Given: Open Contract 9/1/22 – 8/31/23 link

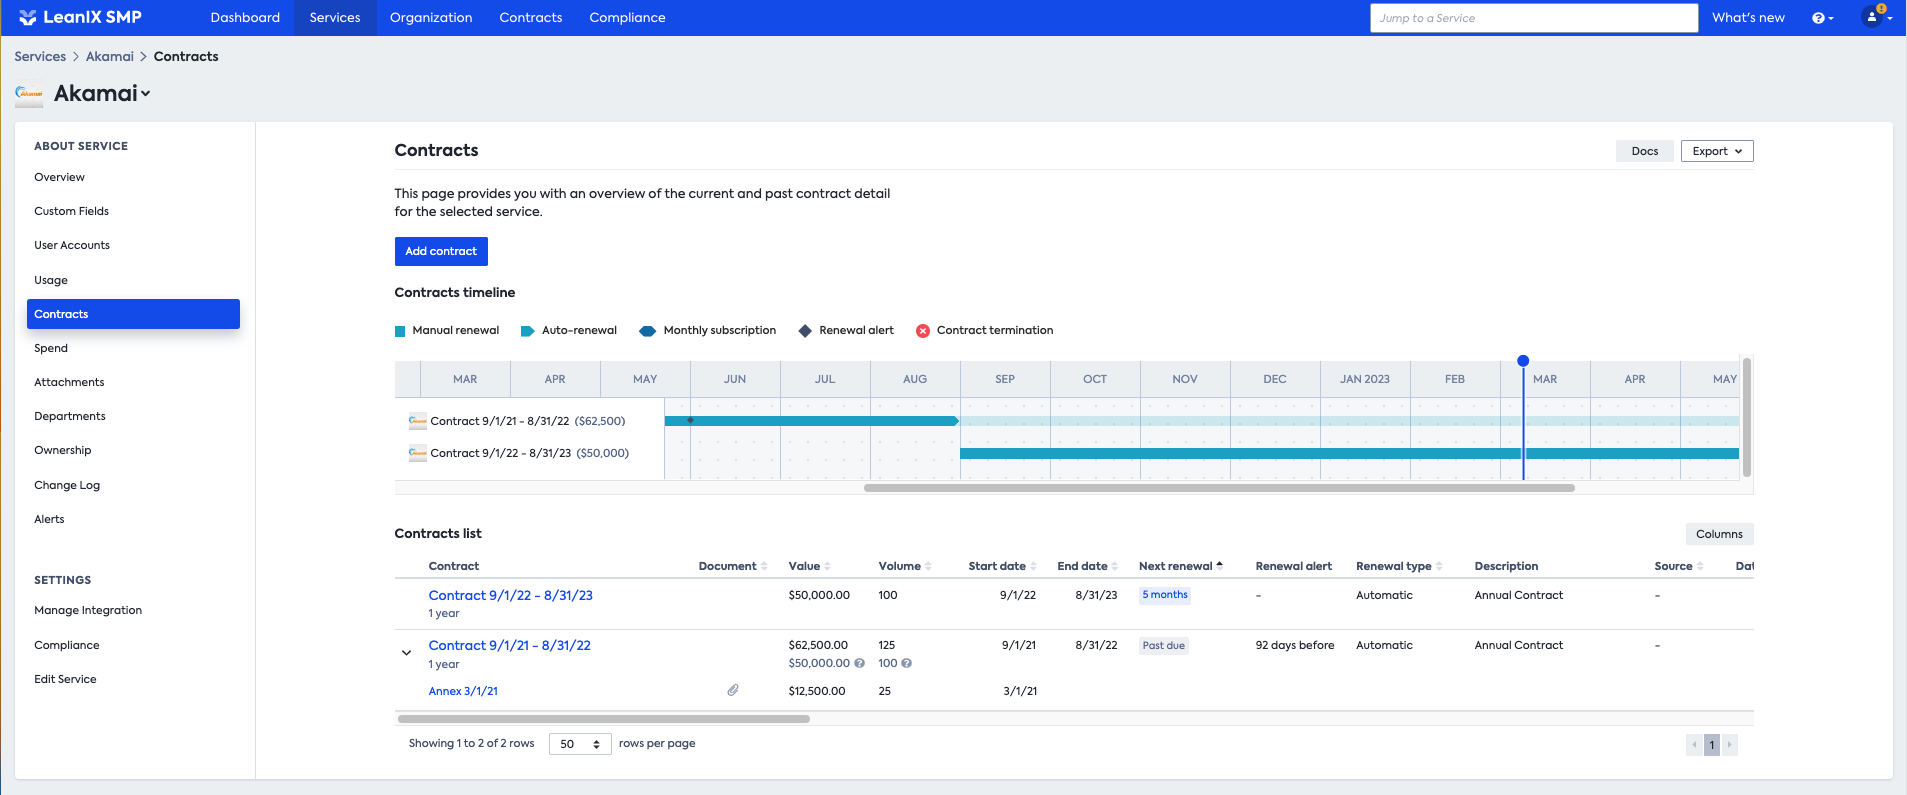Looking at the screenshot, I should [x=510, y=595].
